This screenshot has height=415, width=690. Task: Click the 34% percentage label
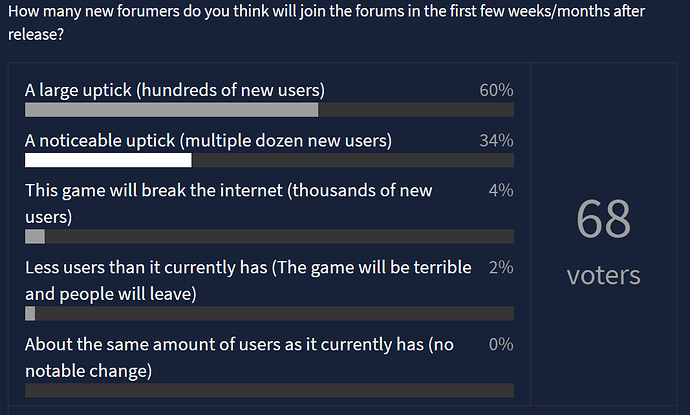pyautogui.click(x=496, y=141)
